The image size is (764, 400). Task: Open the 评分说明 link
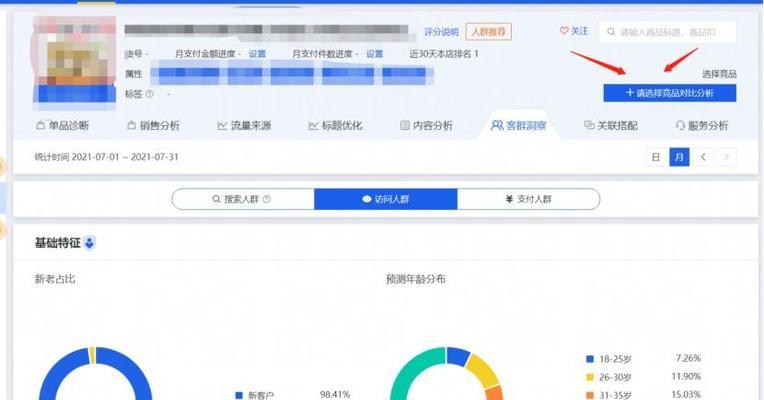pyautogui.click(x=441, y=32)
